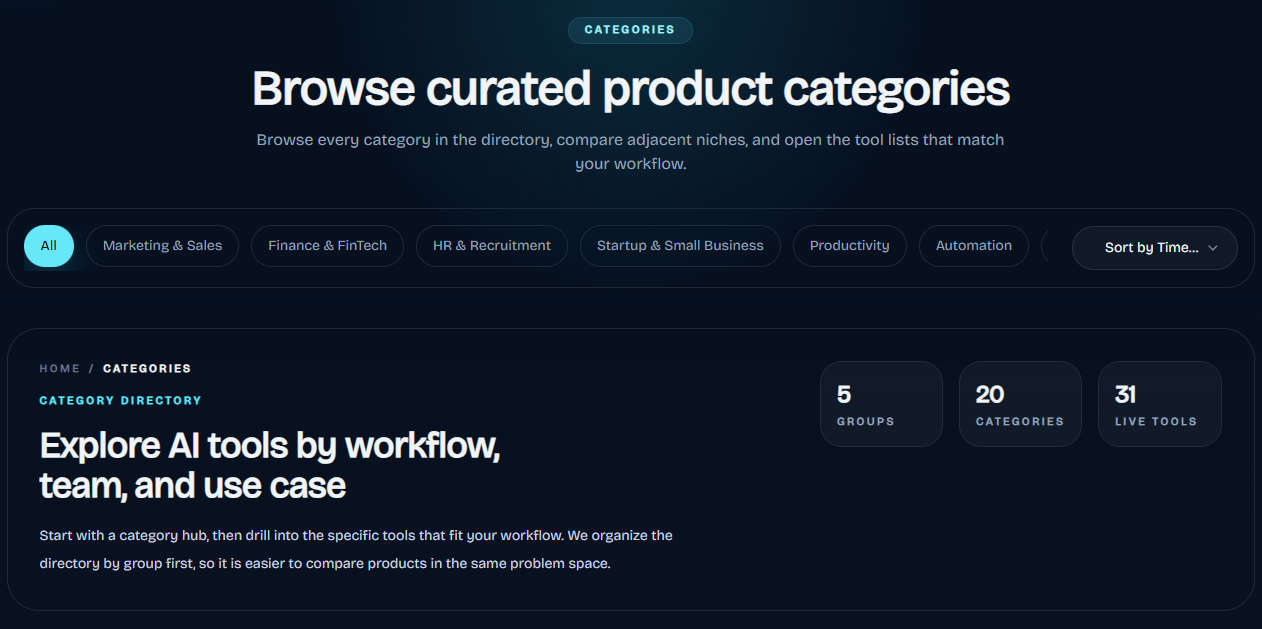Click the Start with a category hub paragraph
The image size is (1262, 629).
356,549
